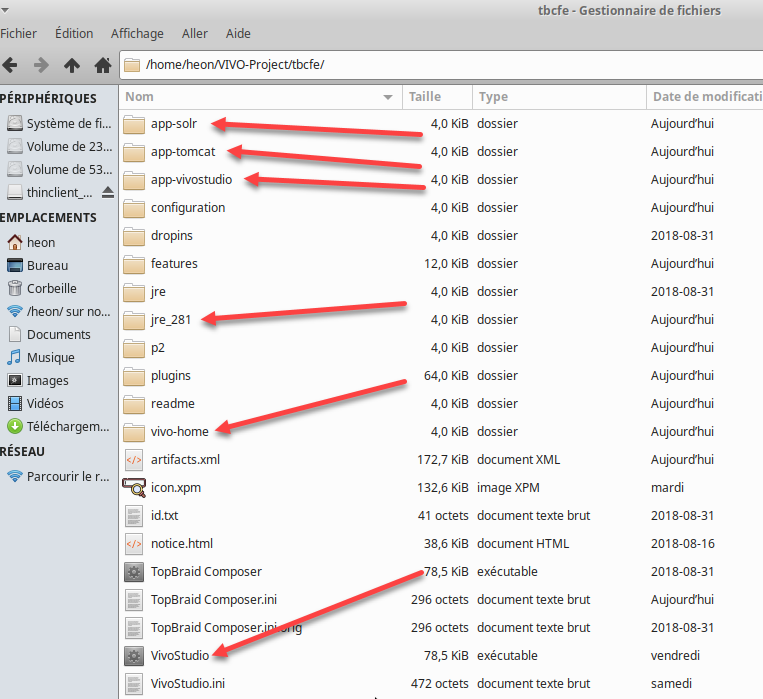This screenshot has height=699, width=763.
Task: Go back with the left arrow button
Action: coord(10,65)
